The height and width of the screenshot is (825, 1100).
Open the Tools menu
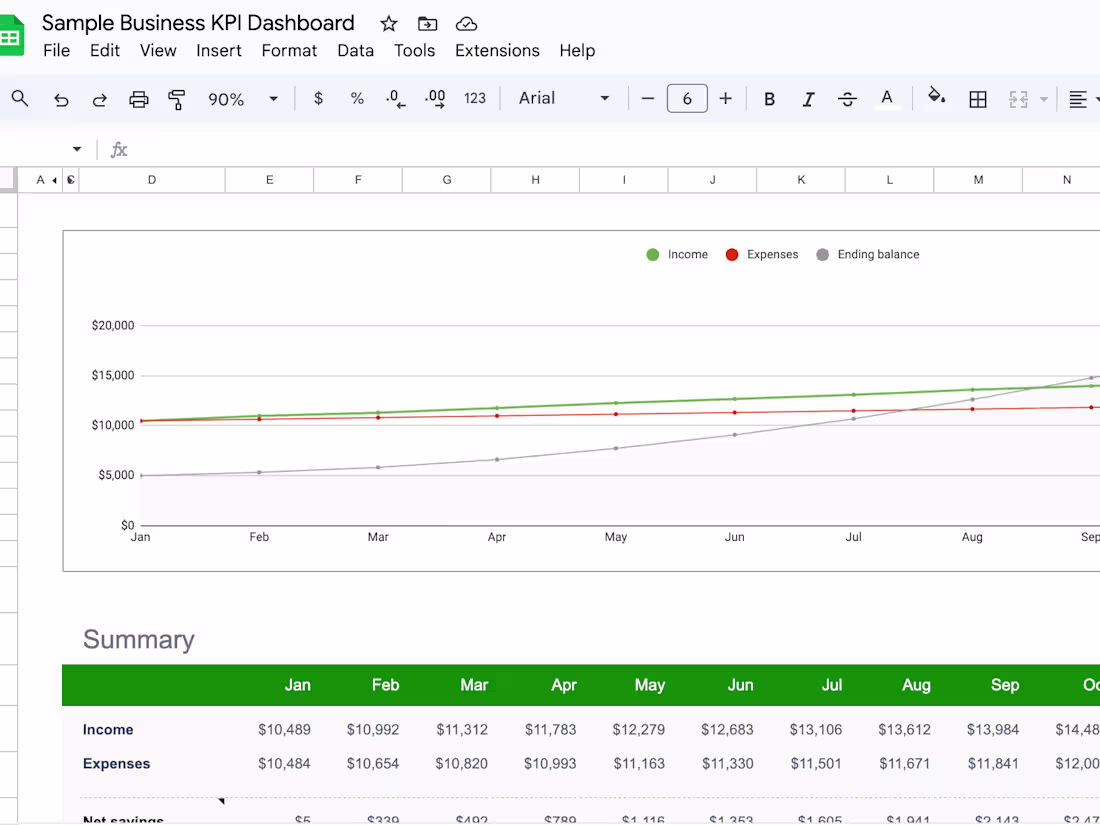tap(414, 51)
